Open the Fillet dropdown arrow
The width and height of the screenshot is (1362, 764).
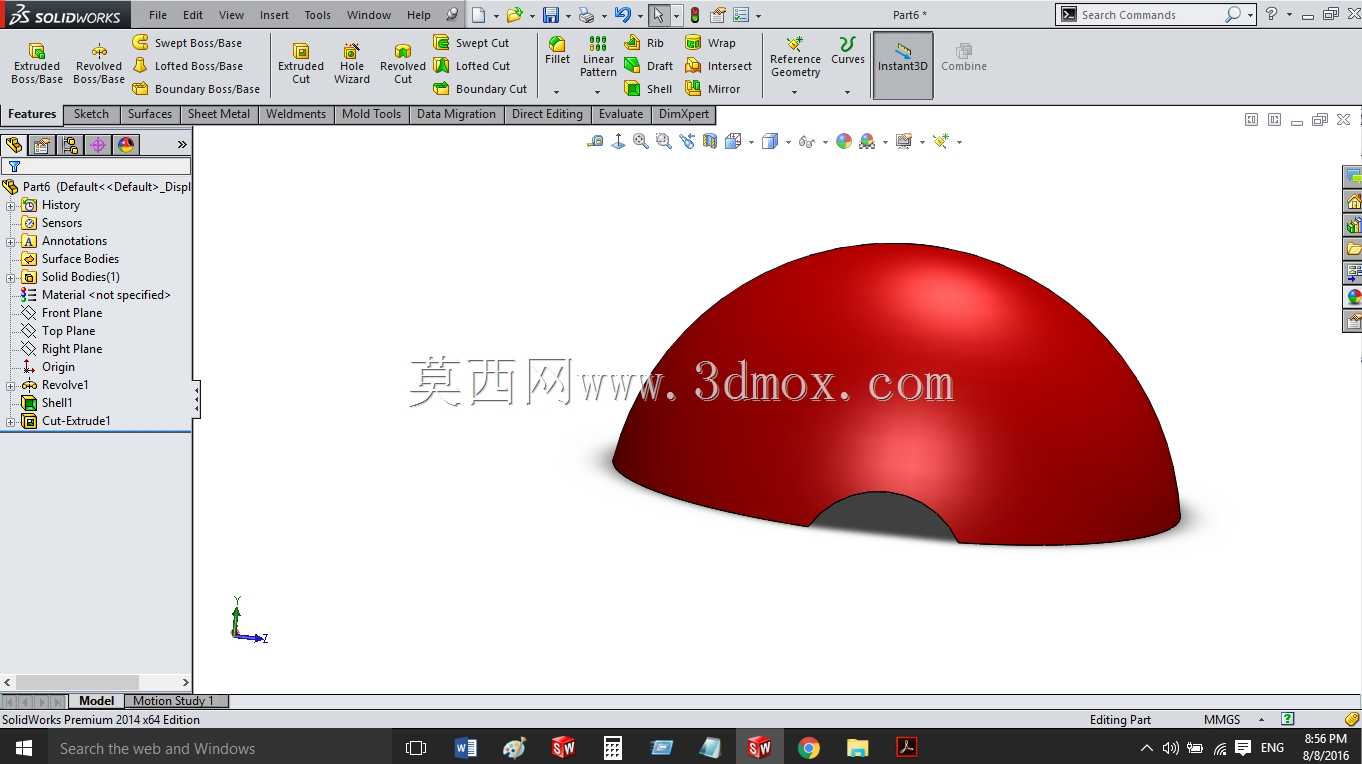click(557, 92)
